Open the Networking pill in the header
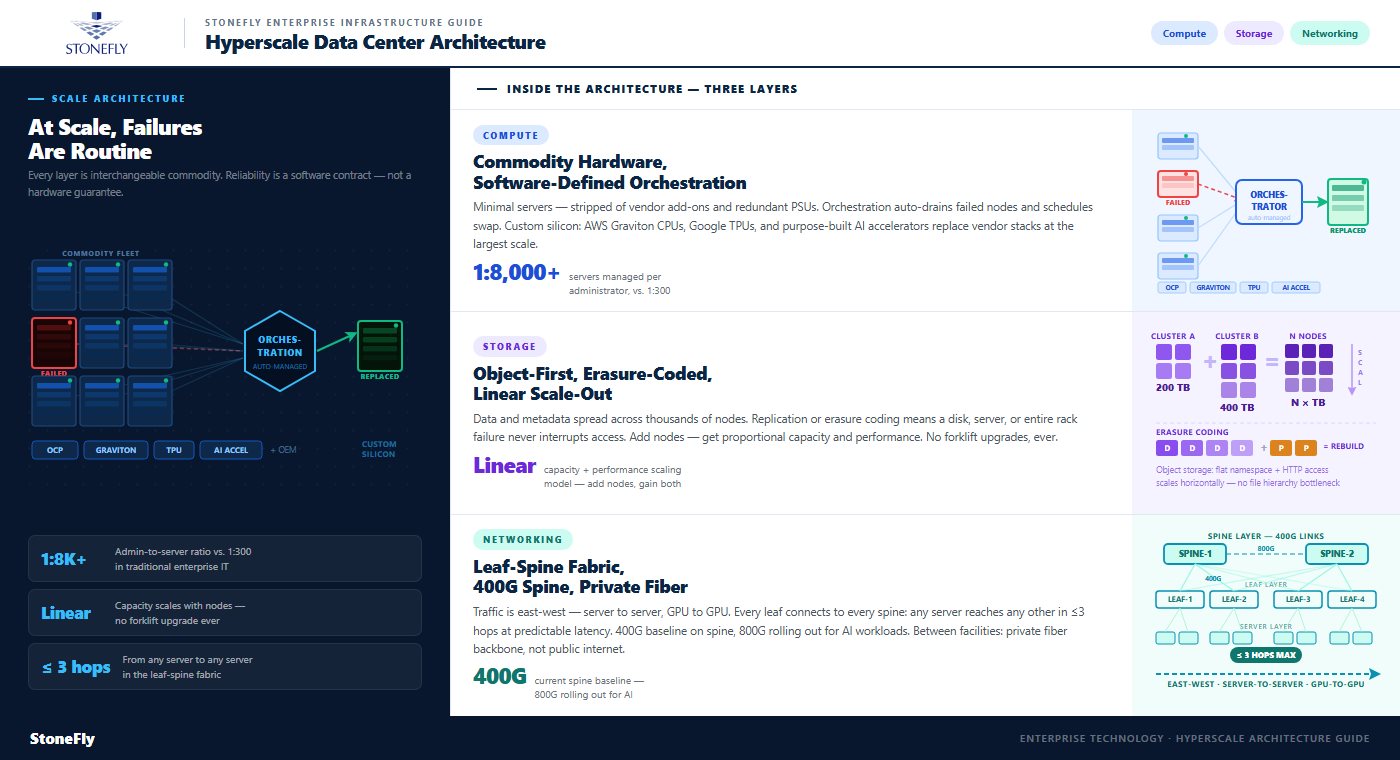 1329,33
